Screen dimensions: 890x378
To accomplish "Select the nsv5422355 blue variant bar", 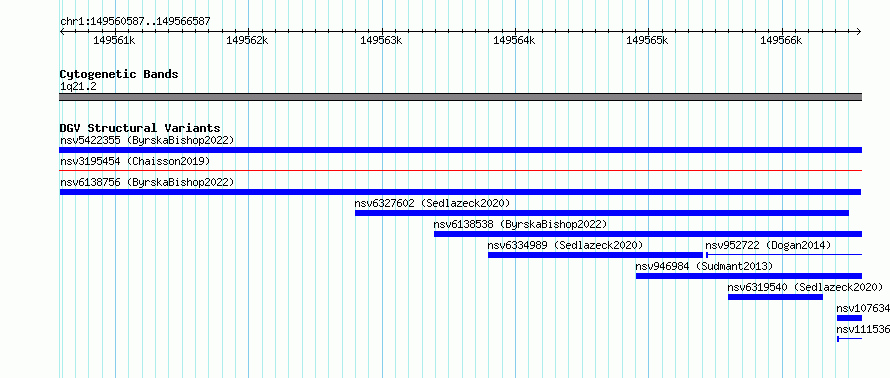I will [461, 150].
